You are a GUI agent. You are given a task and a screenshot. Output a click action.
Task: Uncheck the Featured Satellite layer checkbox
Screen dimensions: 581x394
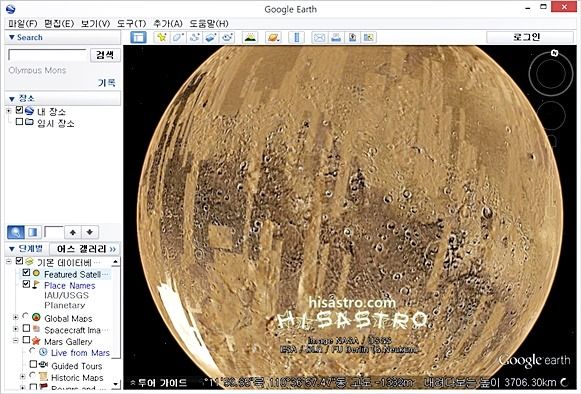pos(26,273)
